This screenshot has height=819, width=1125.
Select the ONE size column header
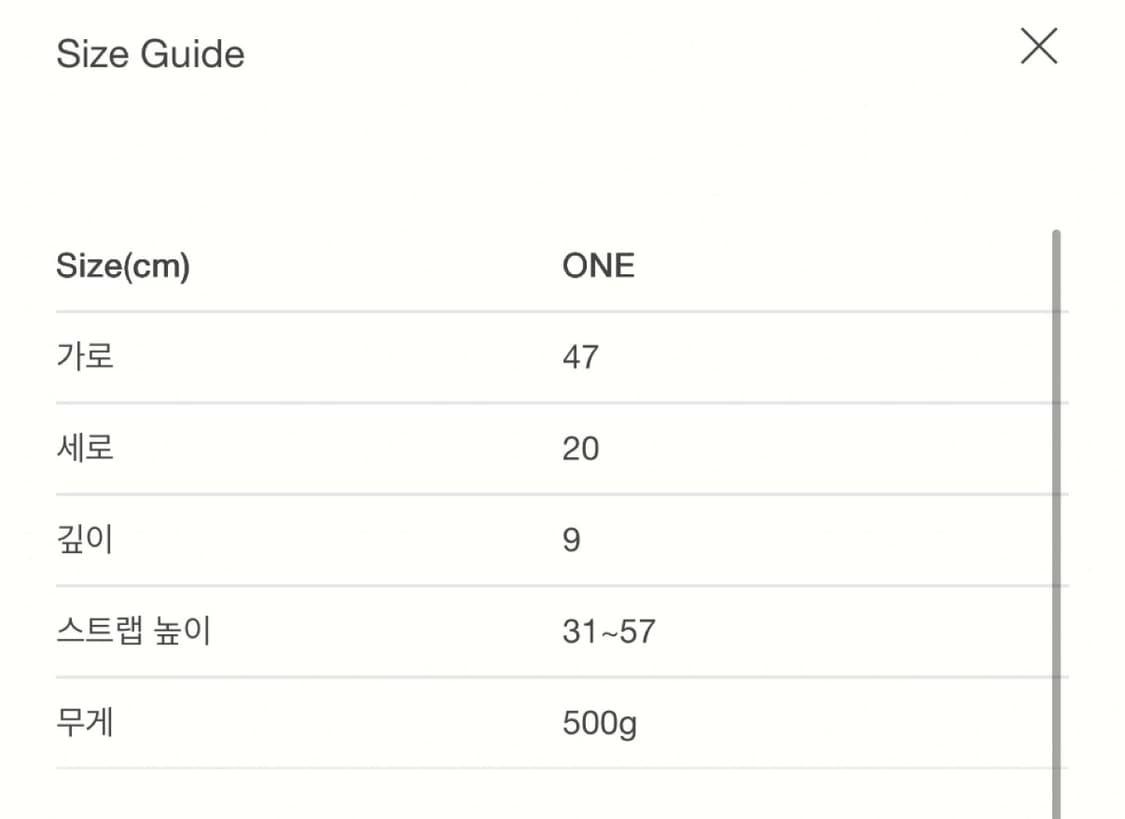[598, 266]
